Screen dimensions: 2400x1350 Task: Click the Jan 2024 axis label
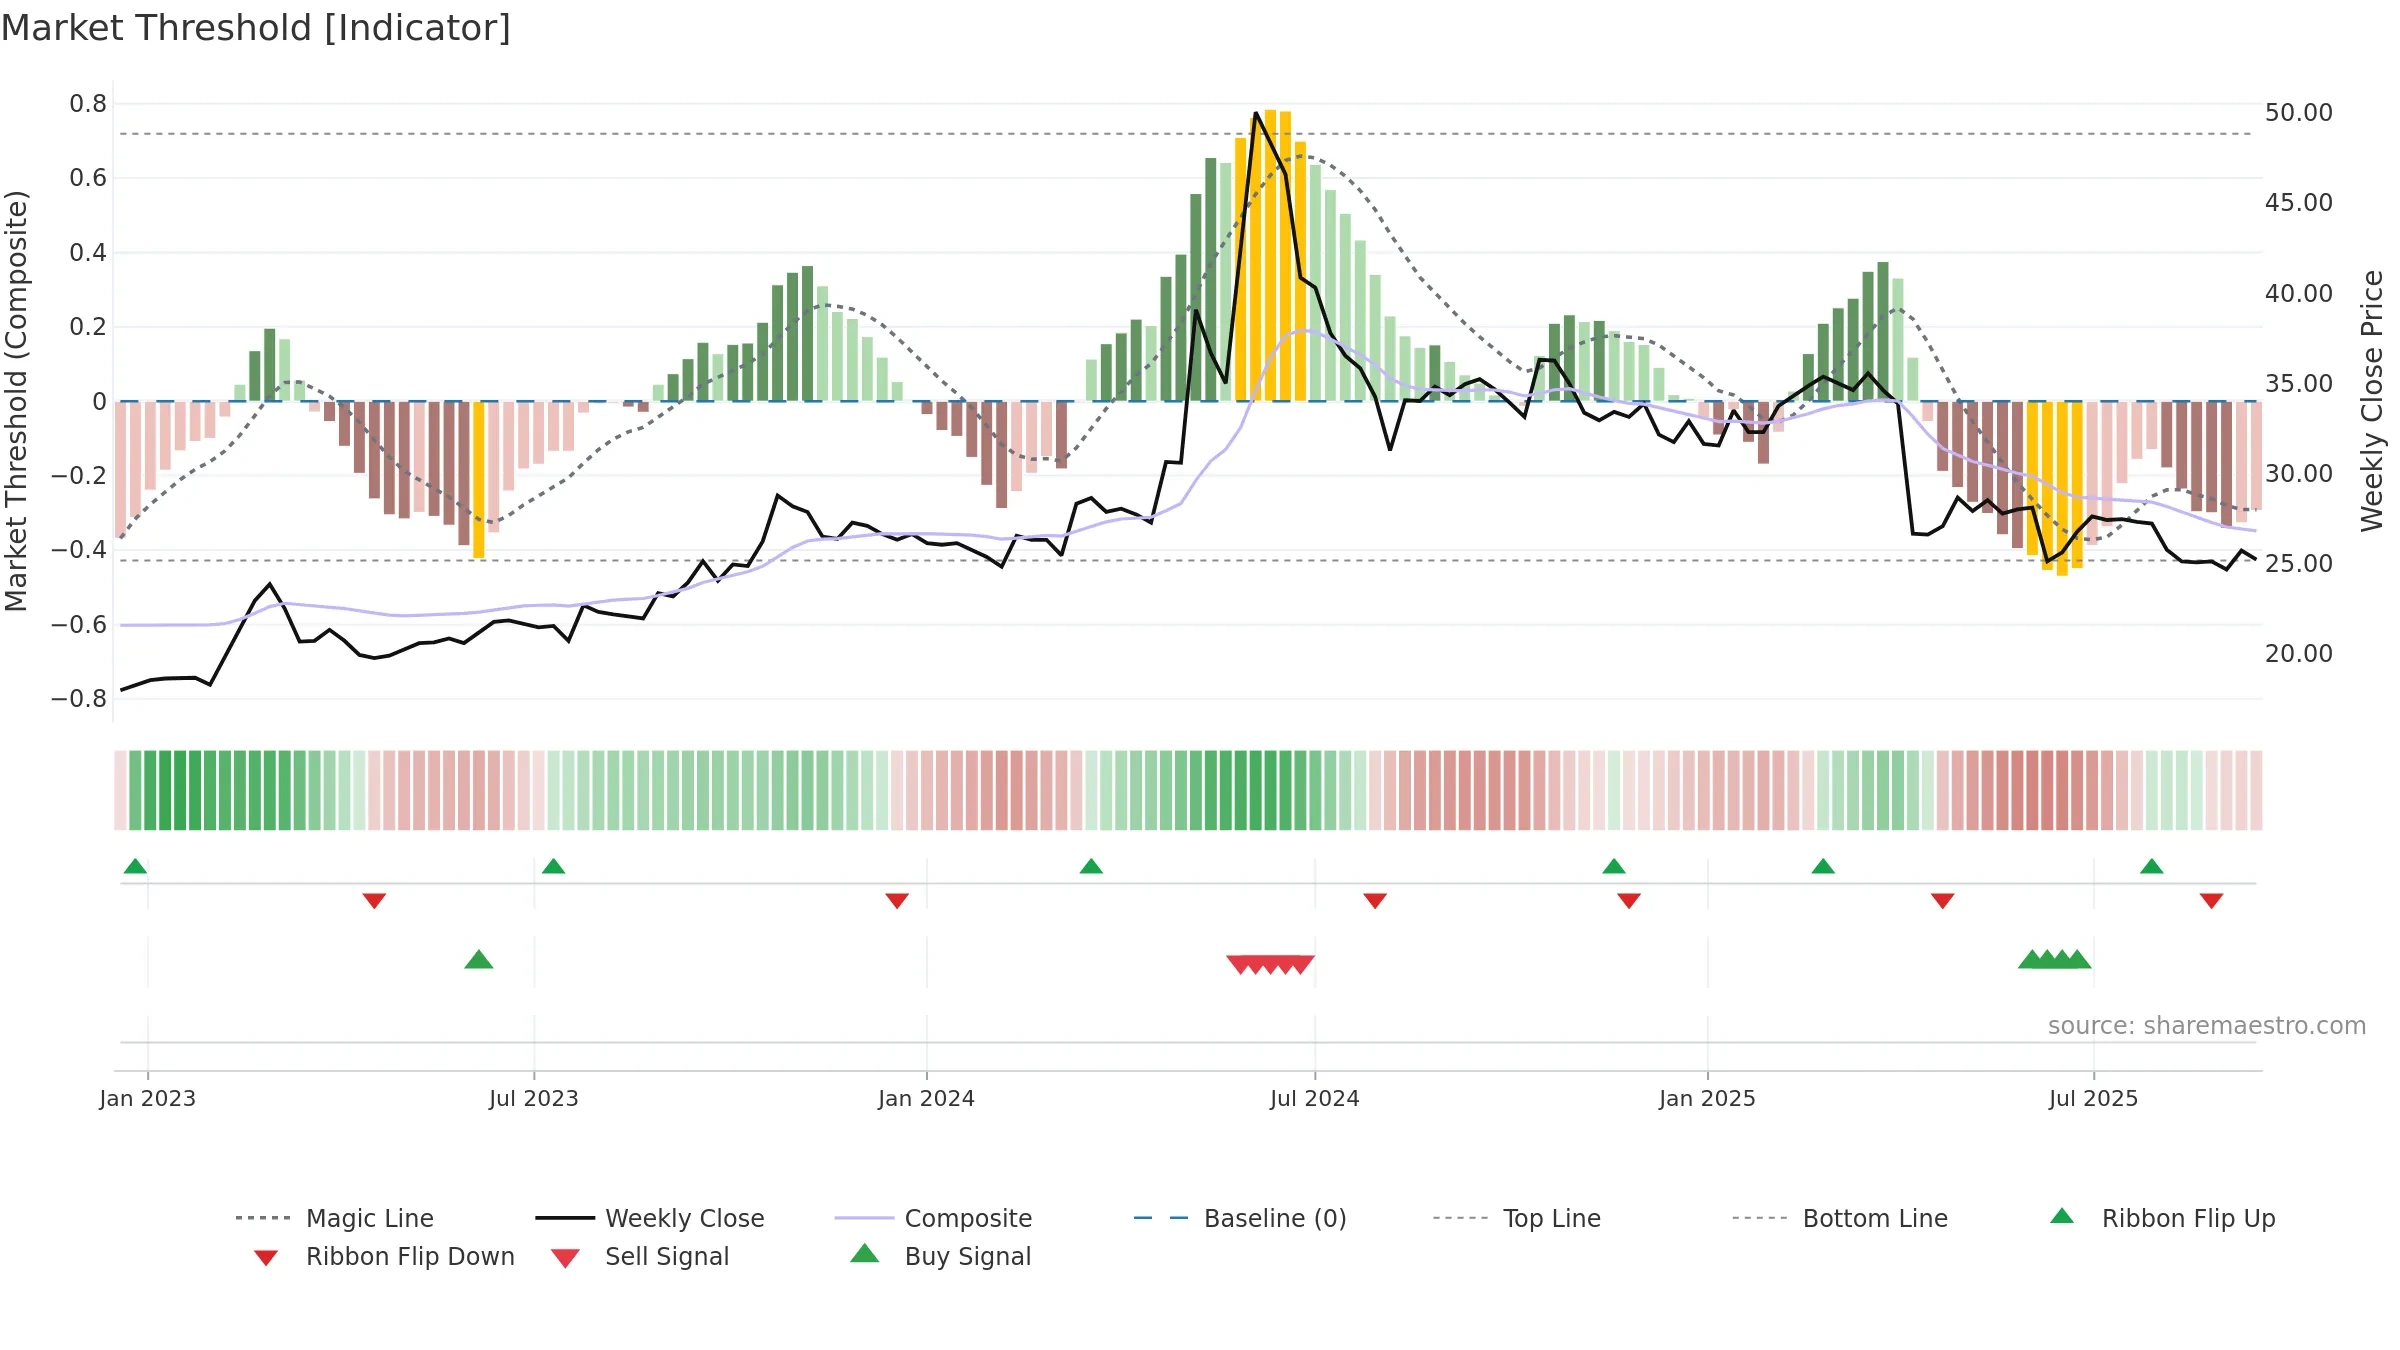click(x=927, y=1098)
